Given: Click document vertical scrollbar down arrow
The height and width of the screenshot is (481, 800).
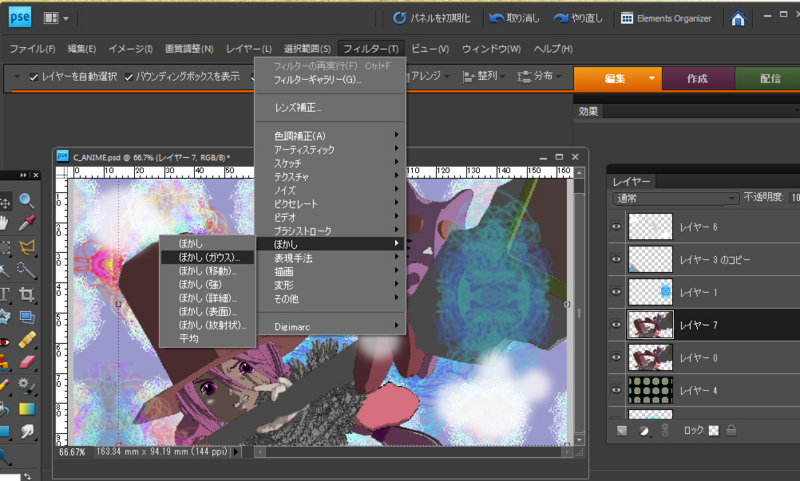Looking at the screenshot, I should click(x=579, y=439).
